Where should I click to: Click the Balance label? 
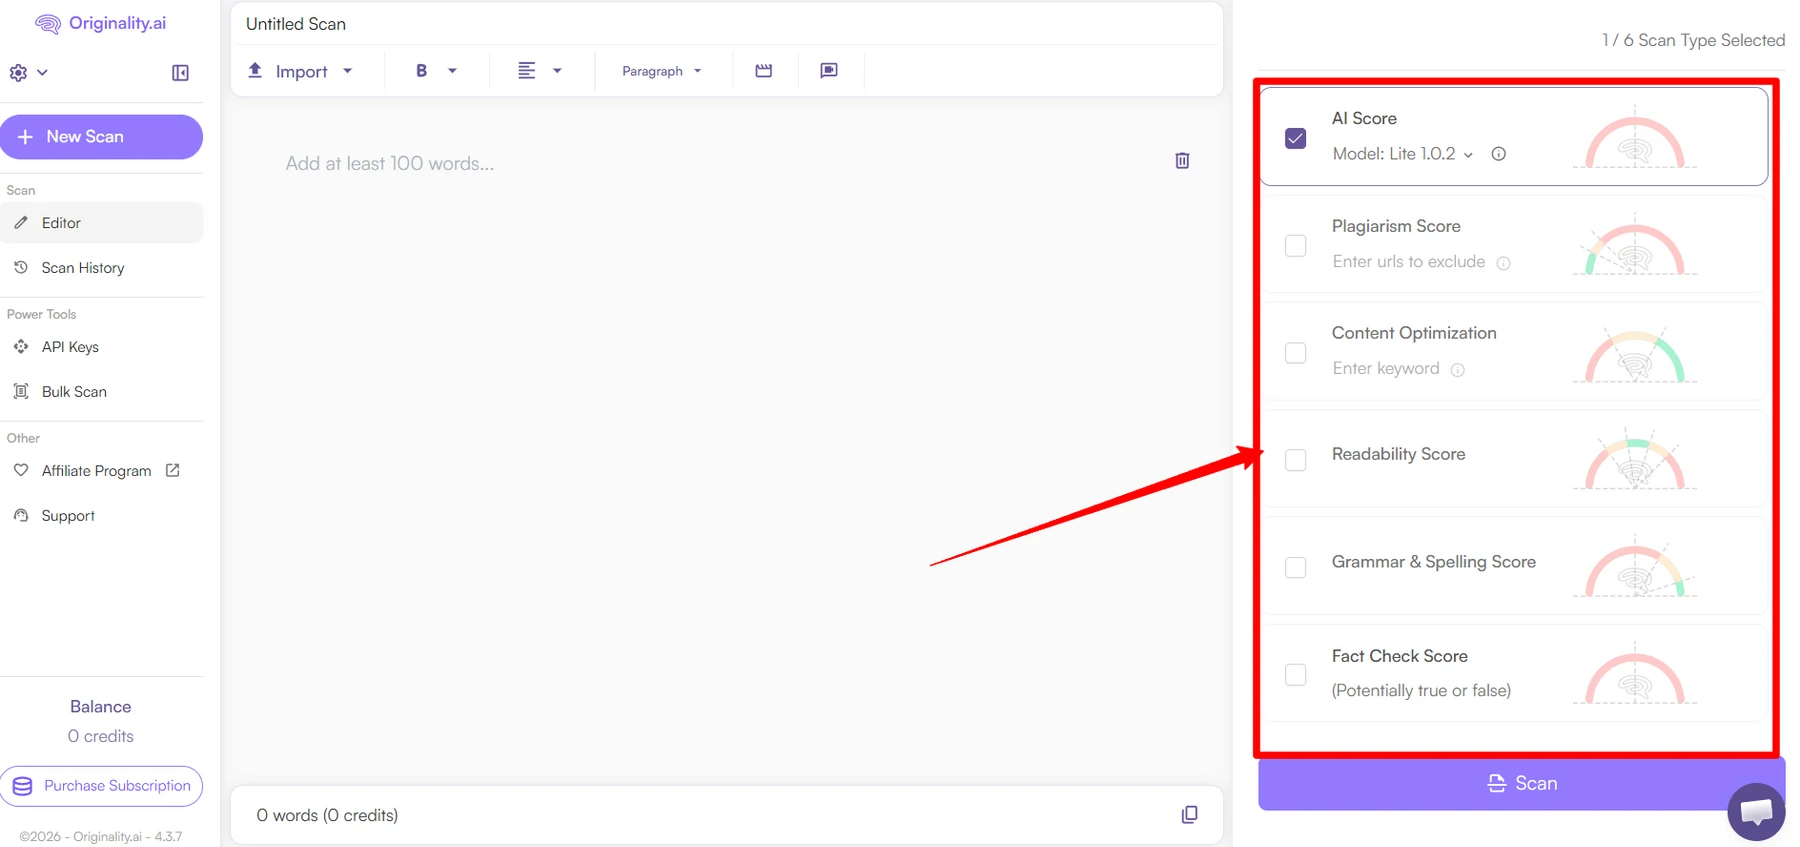point(101,707)
